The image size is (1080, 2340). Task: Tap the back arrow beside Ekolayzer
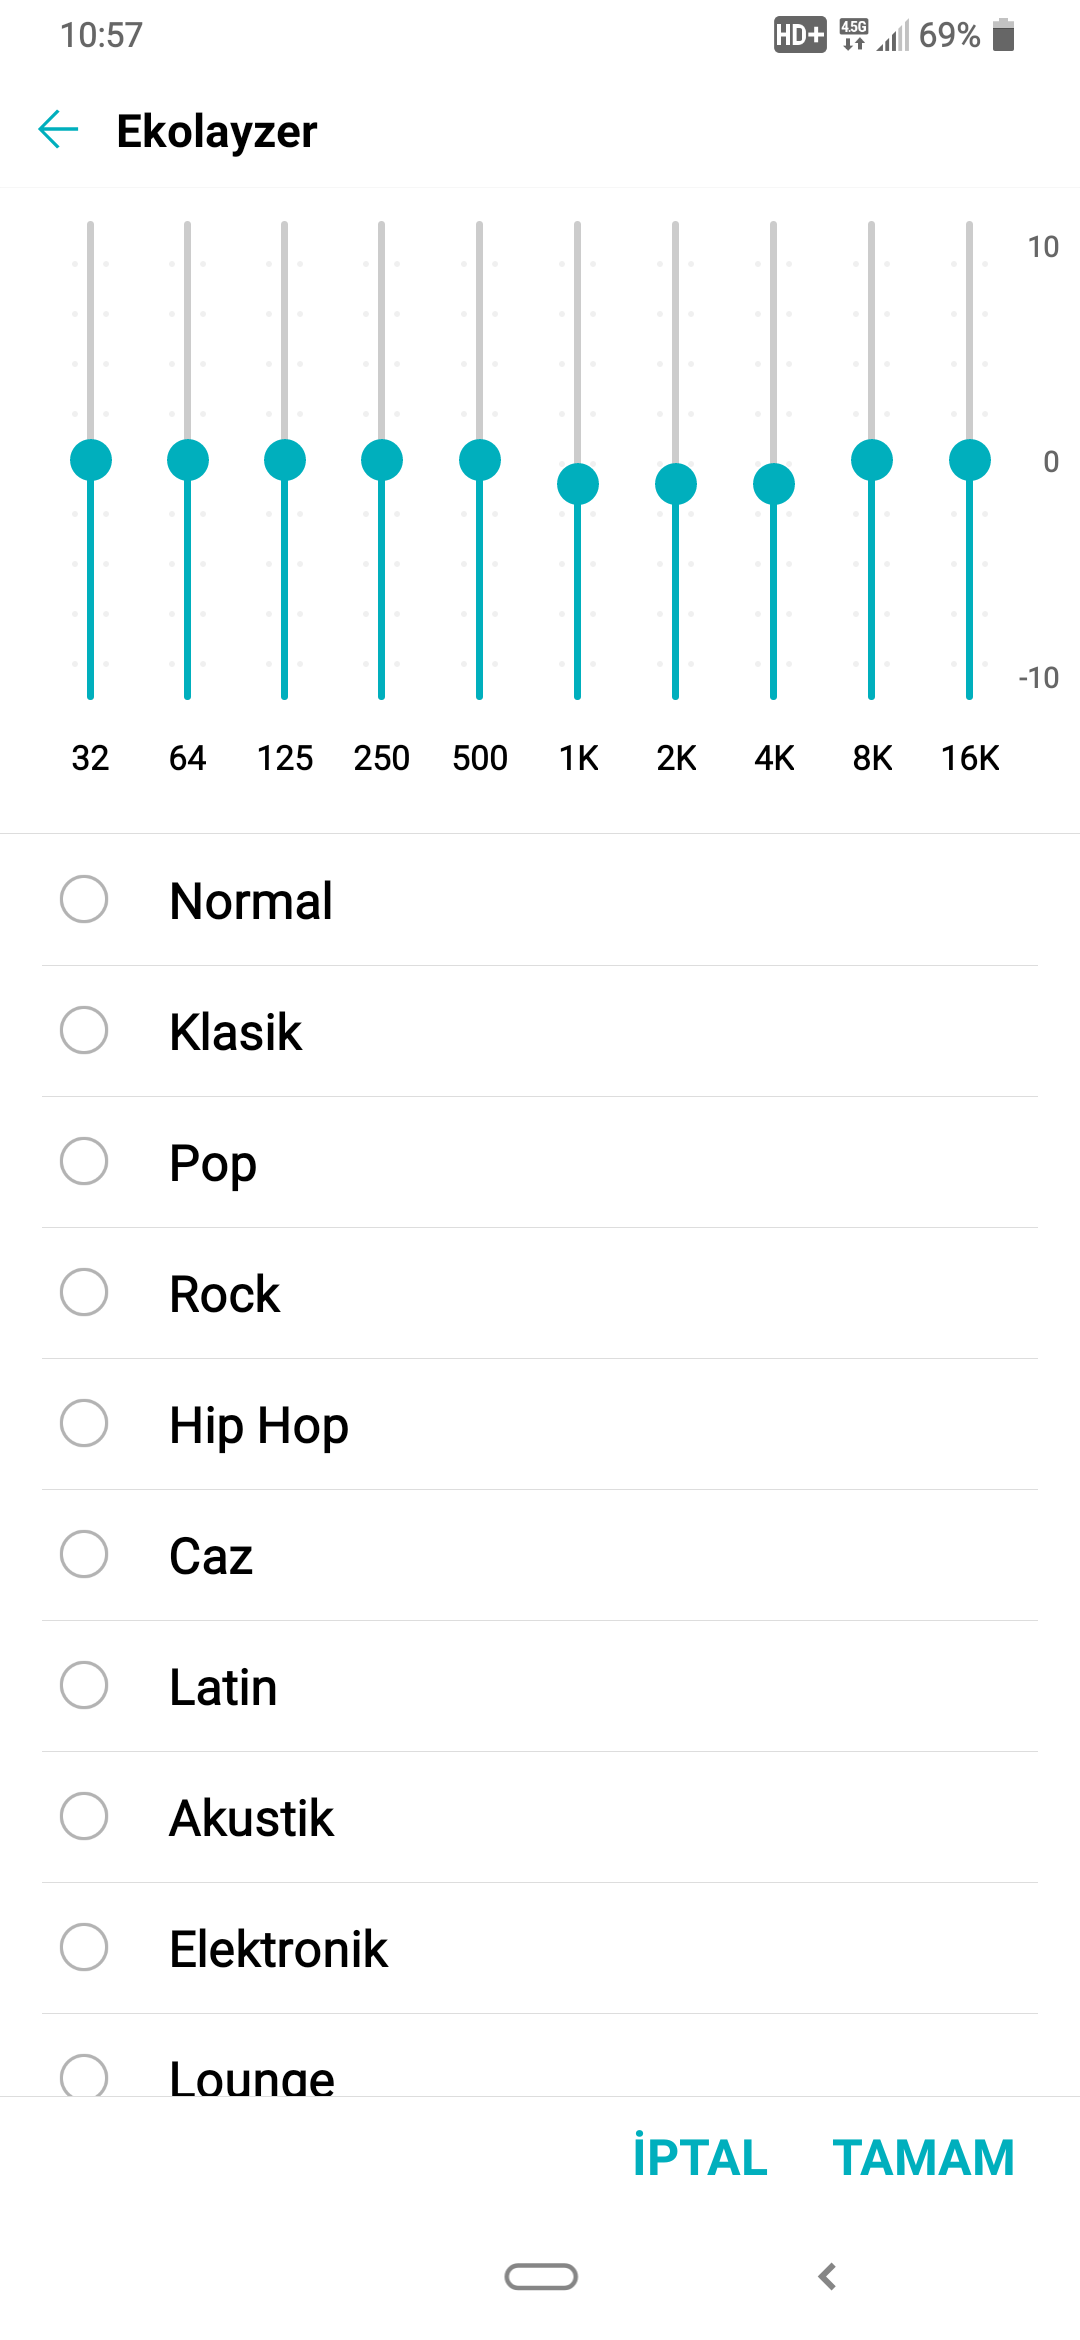58,130
